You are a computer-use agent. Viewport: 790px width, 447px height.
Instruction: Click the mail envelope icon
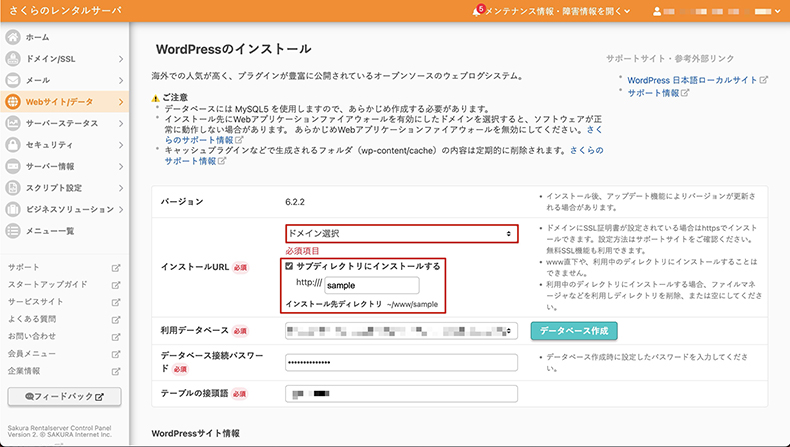click(x=13, y=80)
